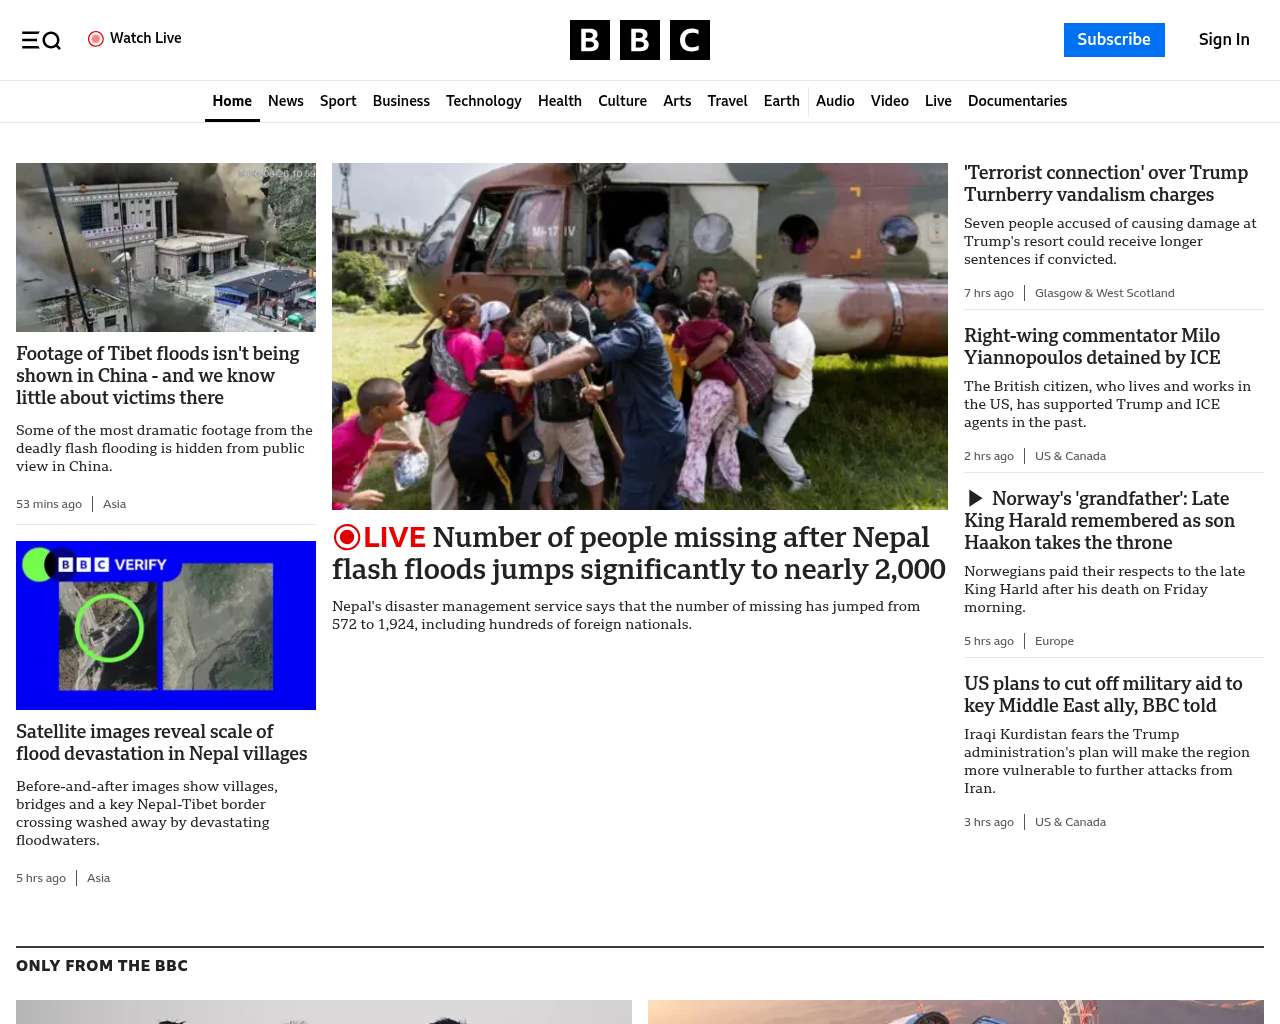The width and height of the screenshot is (1280, 1024).
Task: Click '3 hrs ago' timestamp
Action: coord(989,822)
